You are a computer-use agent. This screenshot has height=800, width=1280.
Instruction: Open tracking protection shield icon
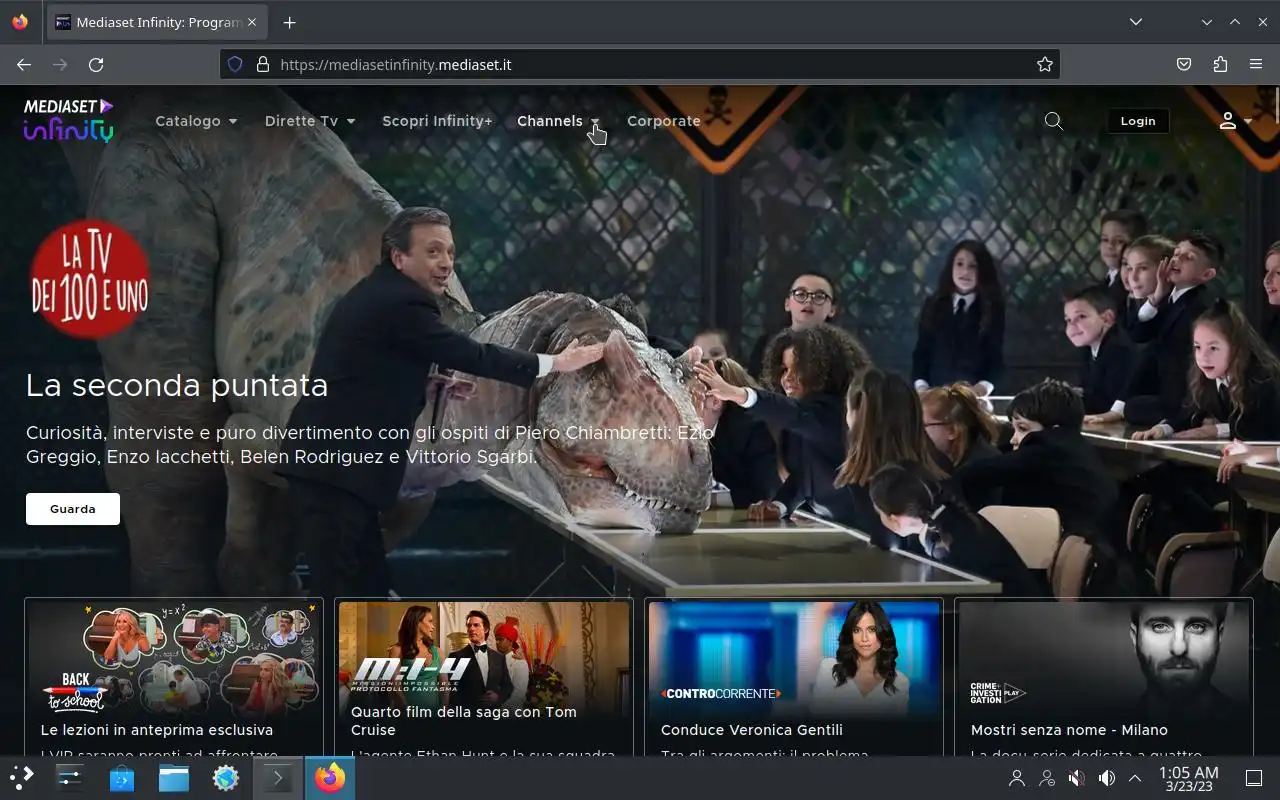(x=235, y=64)
